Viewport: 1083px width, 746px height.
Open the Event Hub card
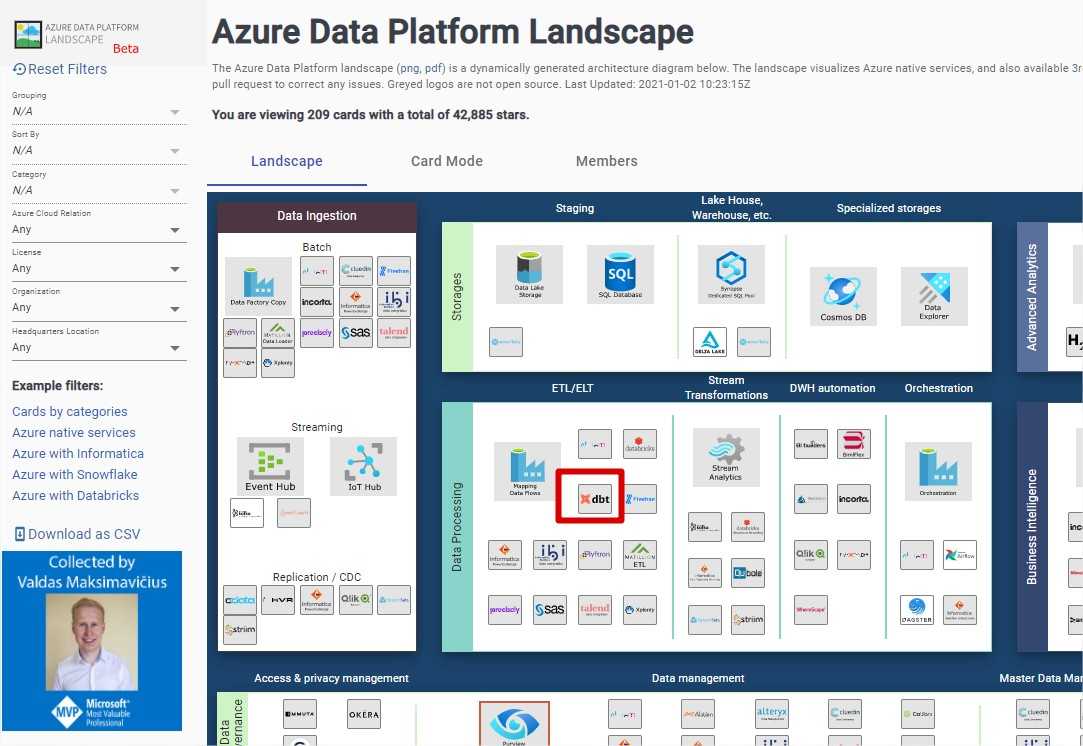pos(270,466)
